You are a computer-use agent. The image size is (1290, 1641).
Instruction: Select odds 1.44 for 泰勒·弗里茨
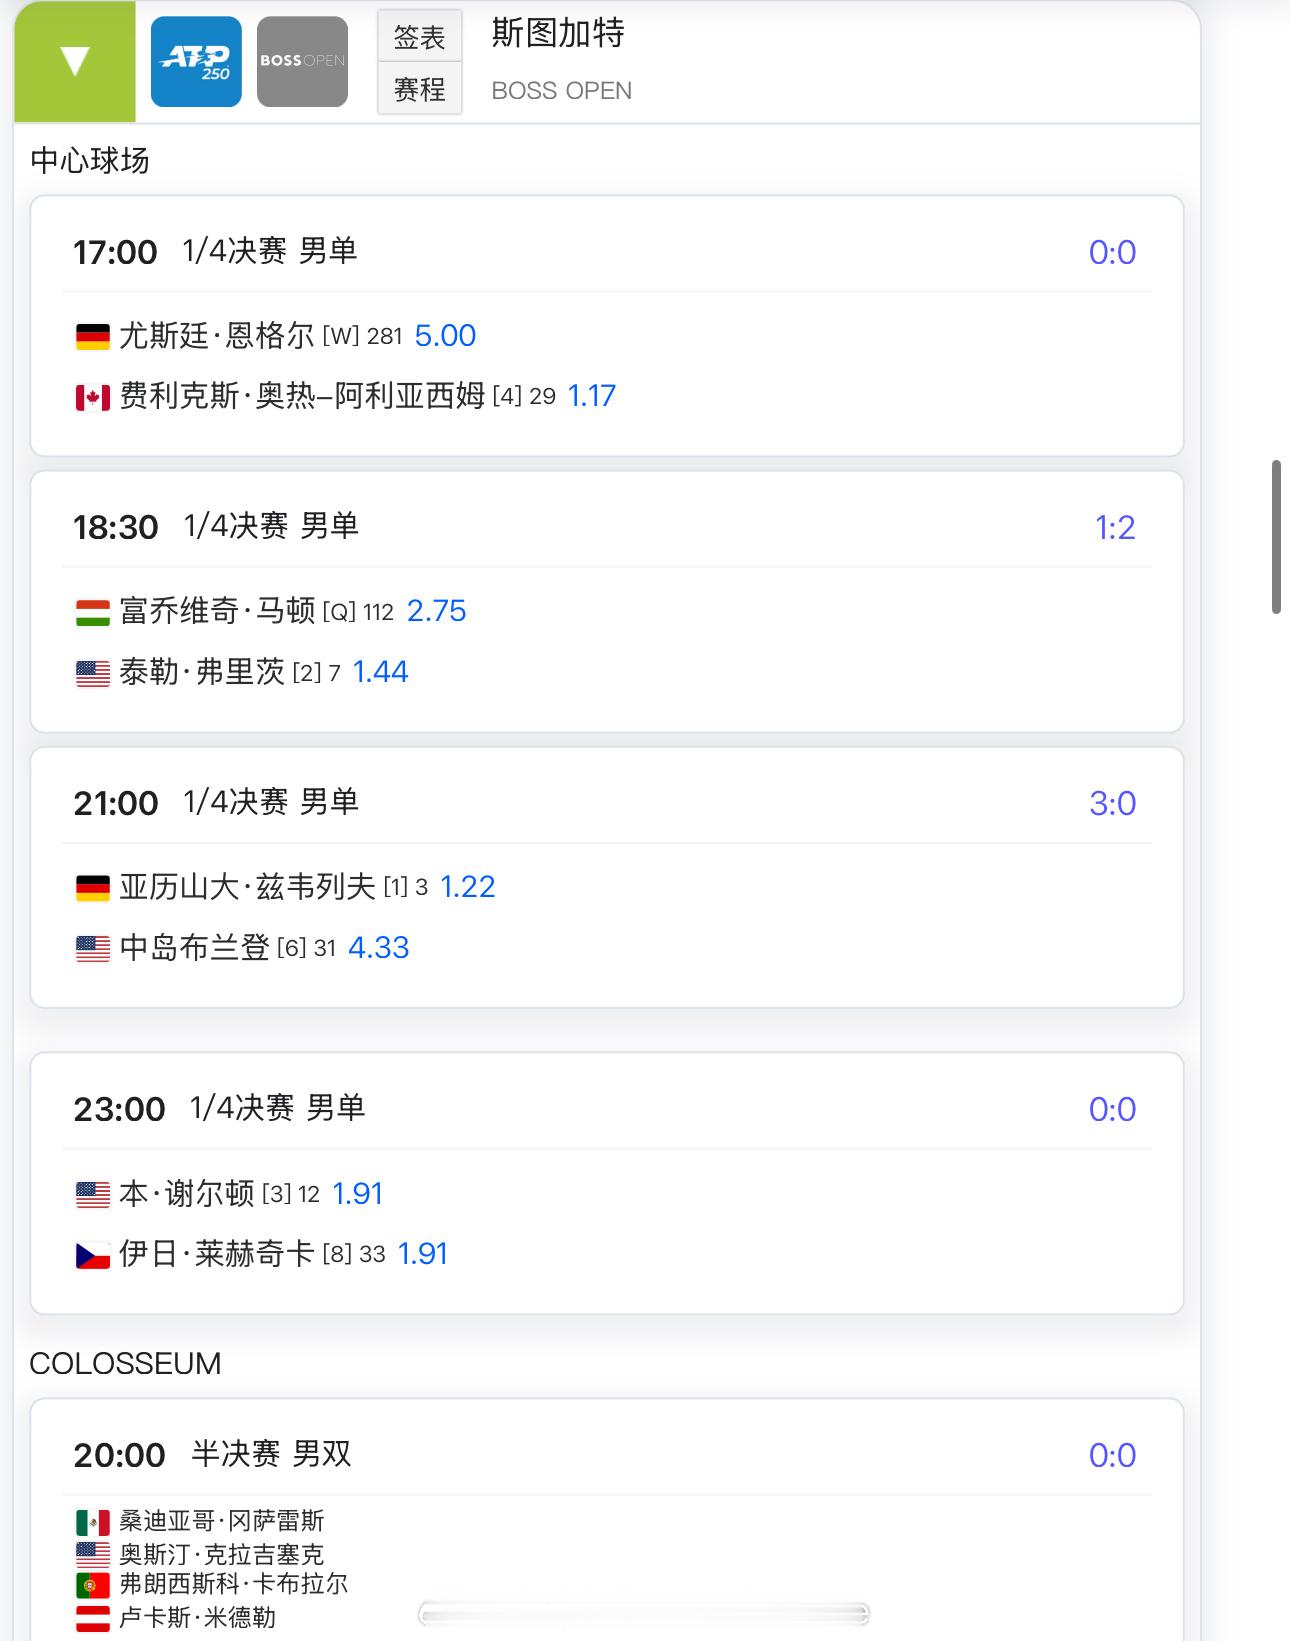380,672
